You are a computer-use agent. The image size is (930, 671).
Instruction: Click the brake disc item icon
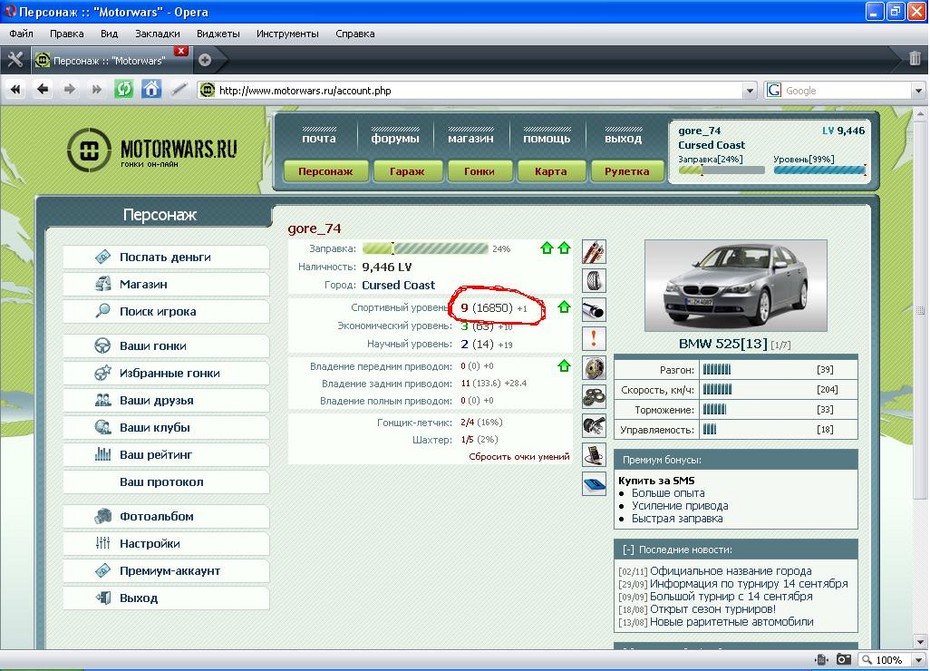point(594,368)
